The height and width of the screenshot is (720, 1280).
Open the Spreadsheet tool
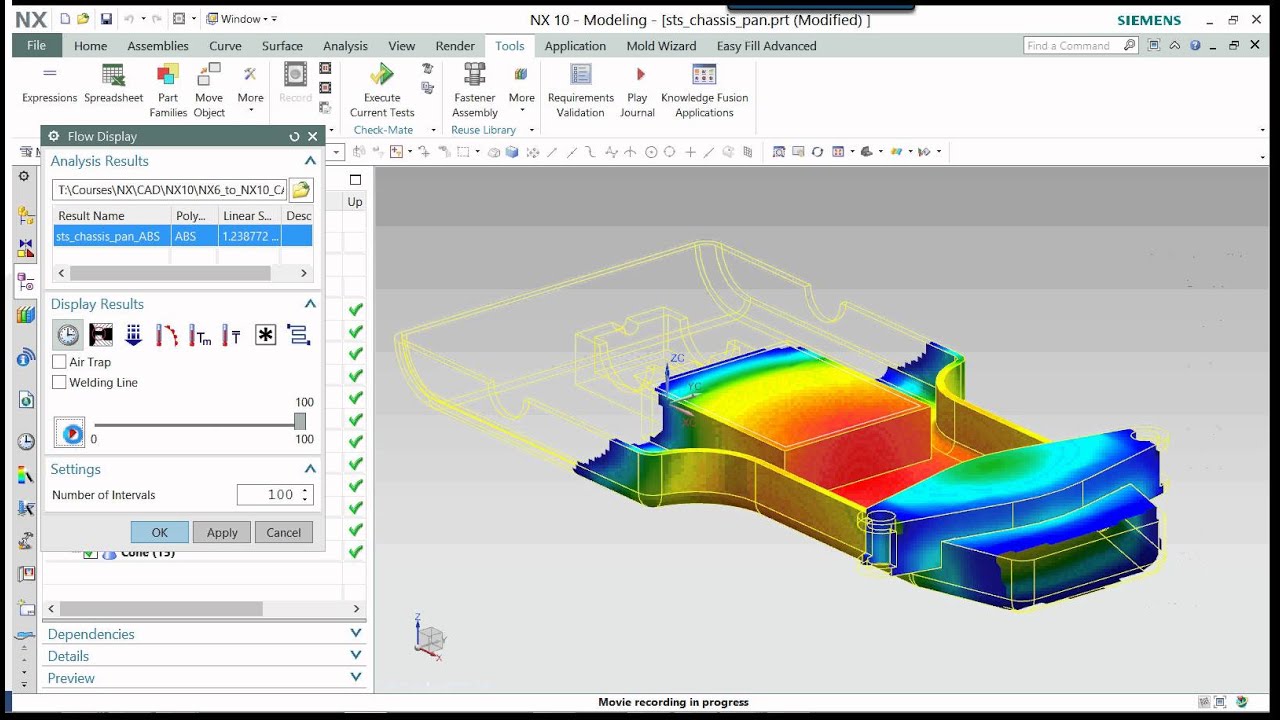113,83
